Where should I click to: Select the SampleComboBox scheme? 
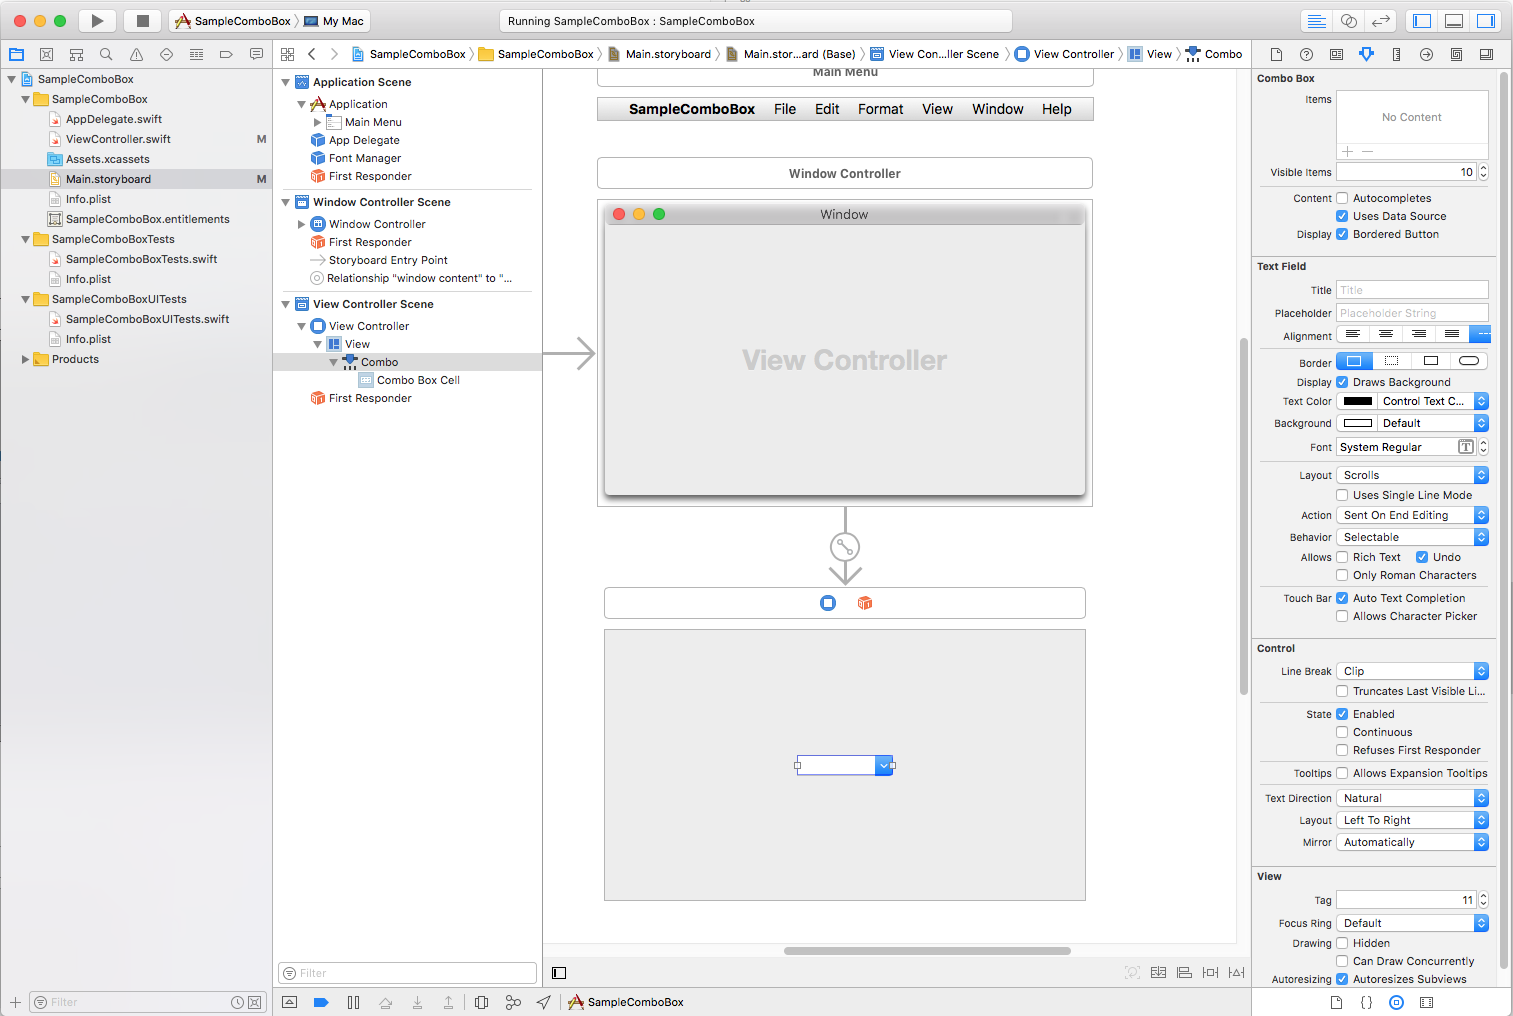233,21
